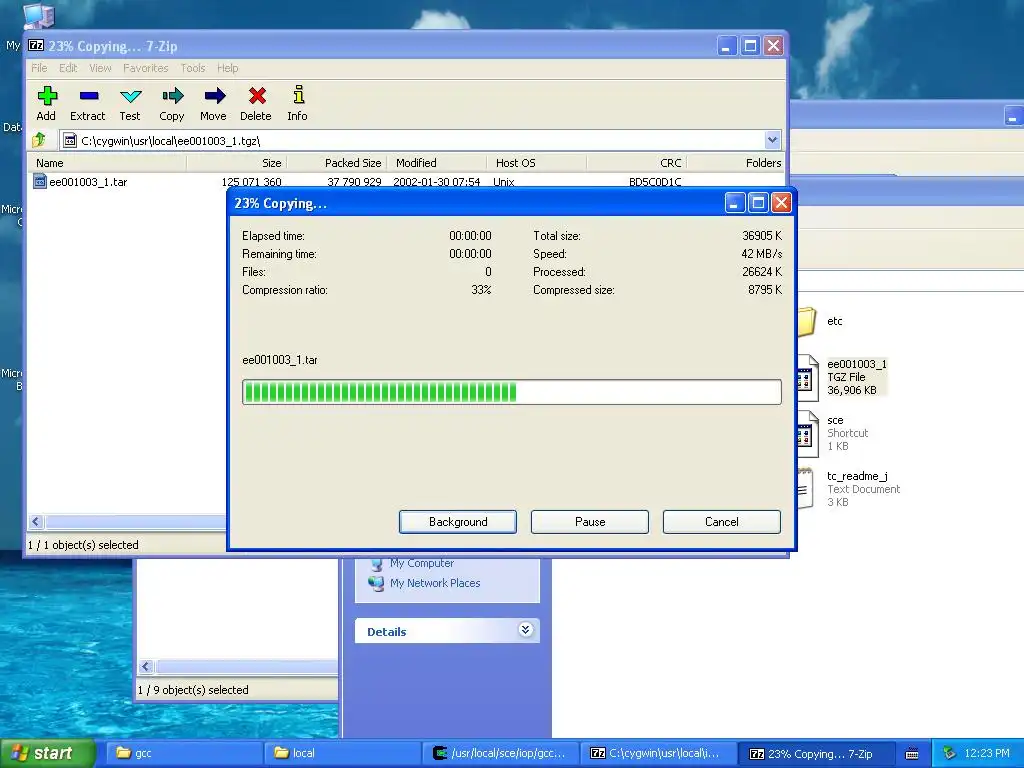Click the 1 / 9 object(s) selected status
Screen dimensions: 1024x768
[193, 690]
